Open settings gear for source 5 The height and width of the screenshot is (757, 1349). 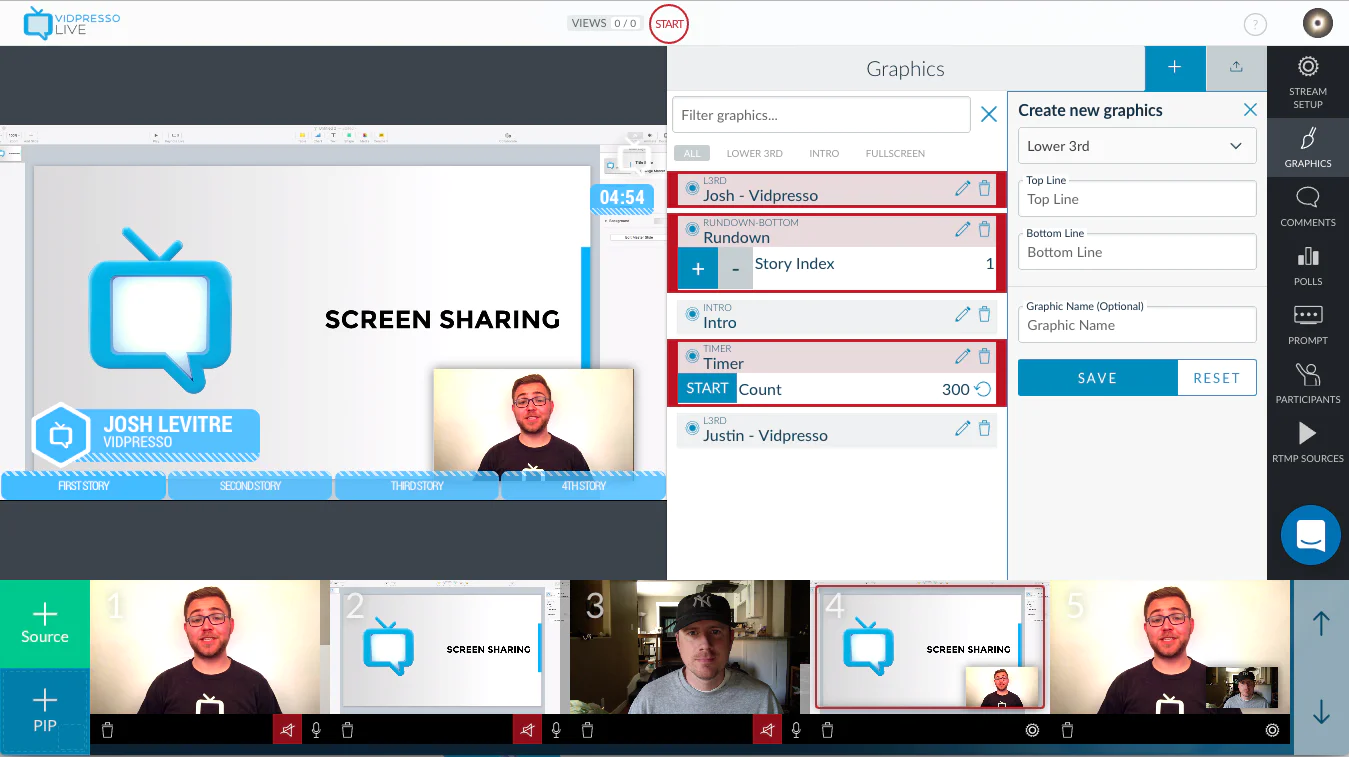pyautogui.click(x=1272, y=730)
